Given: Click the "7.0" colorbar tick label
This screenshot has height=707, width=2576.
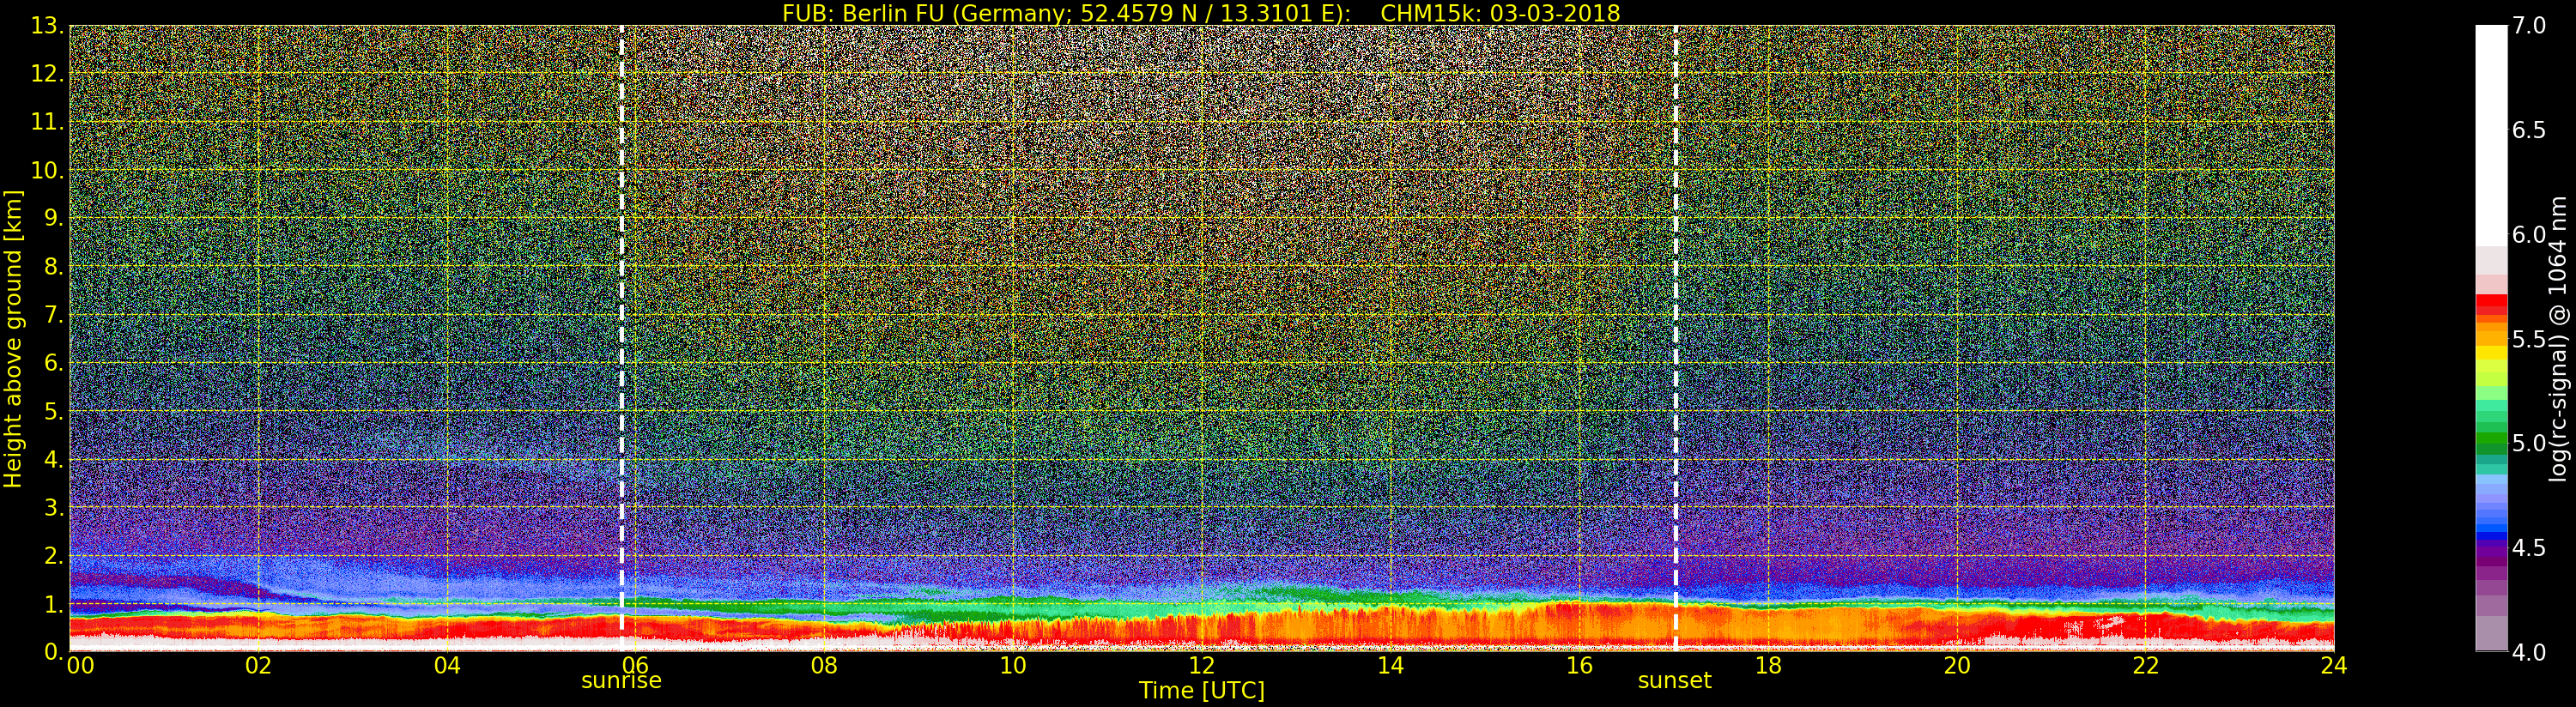Looking at the screenshot, I should 2529,25.
